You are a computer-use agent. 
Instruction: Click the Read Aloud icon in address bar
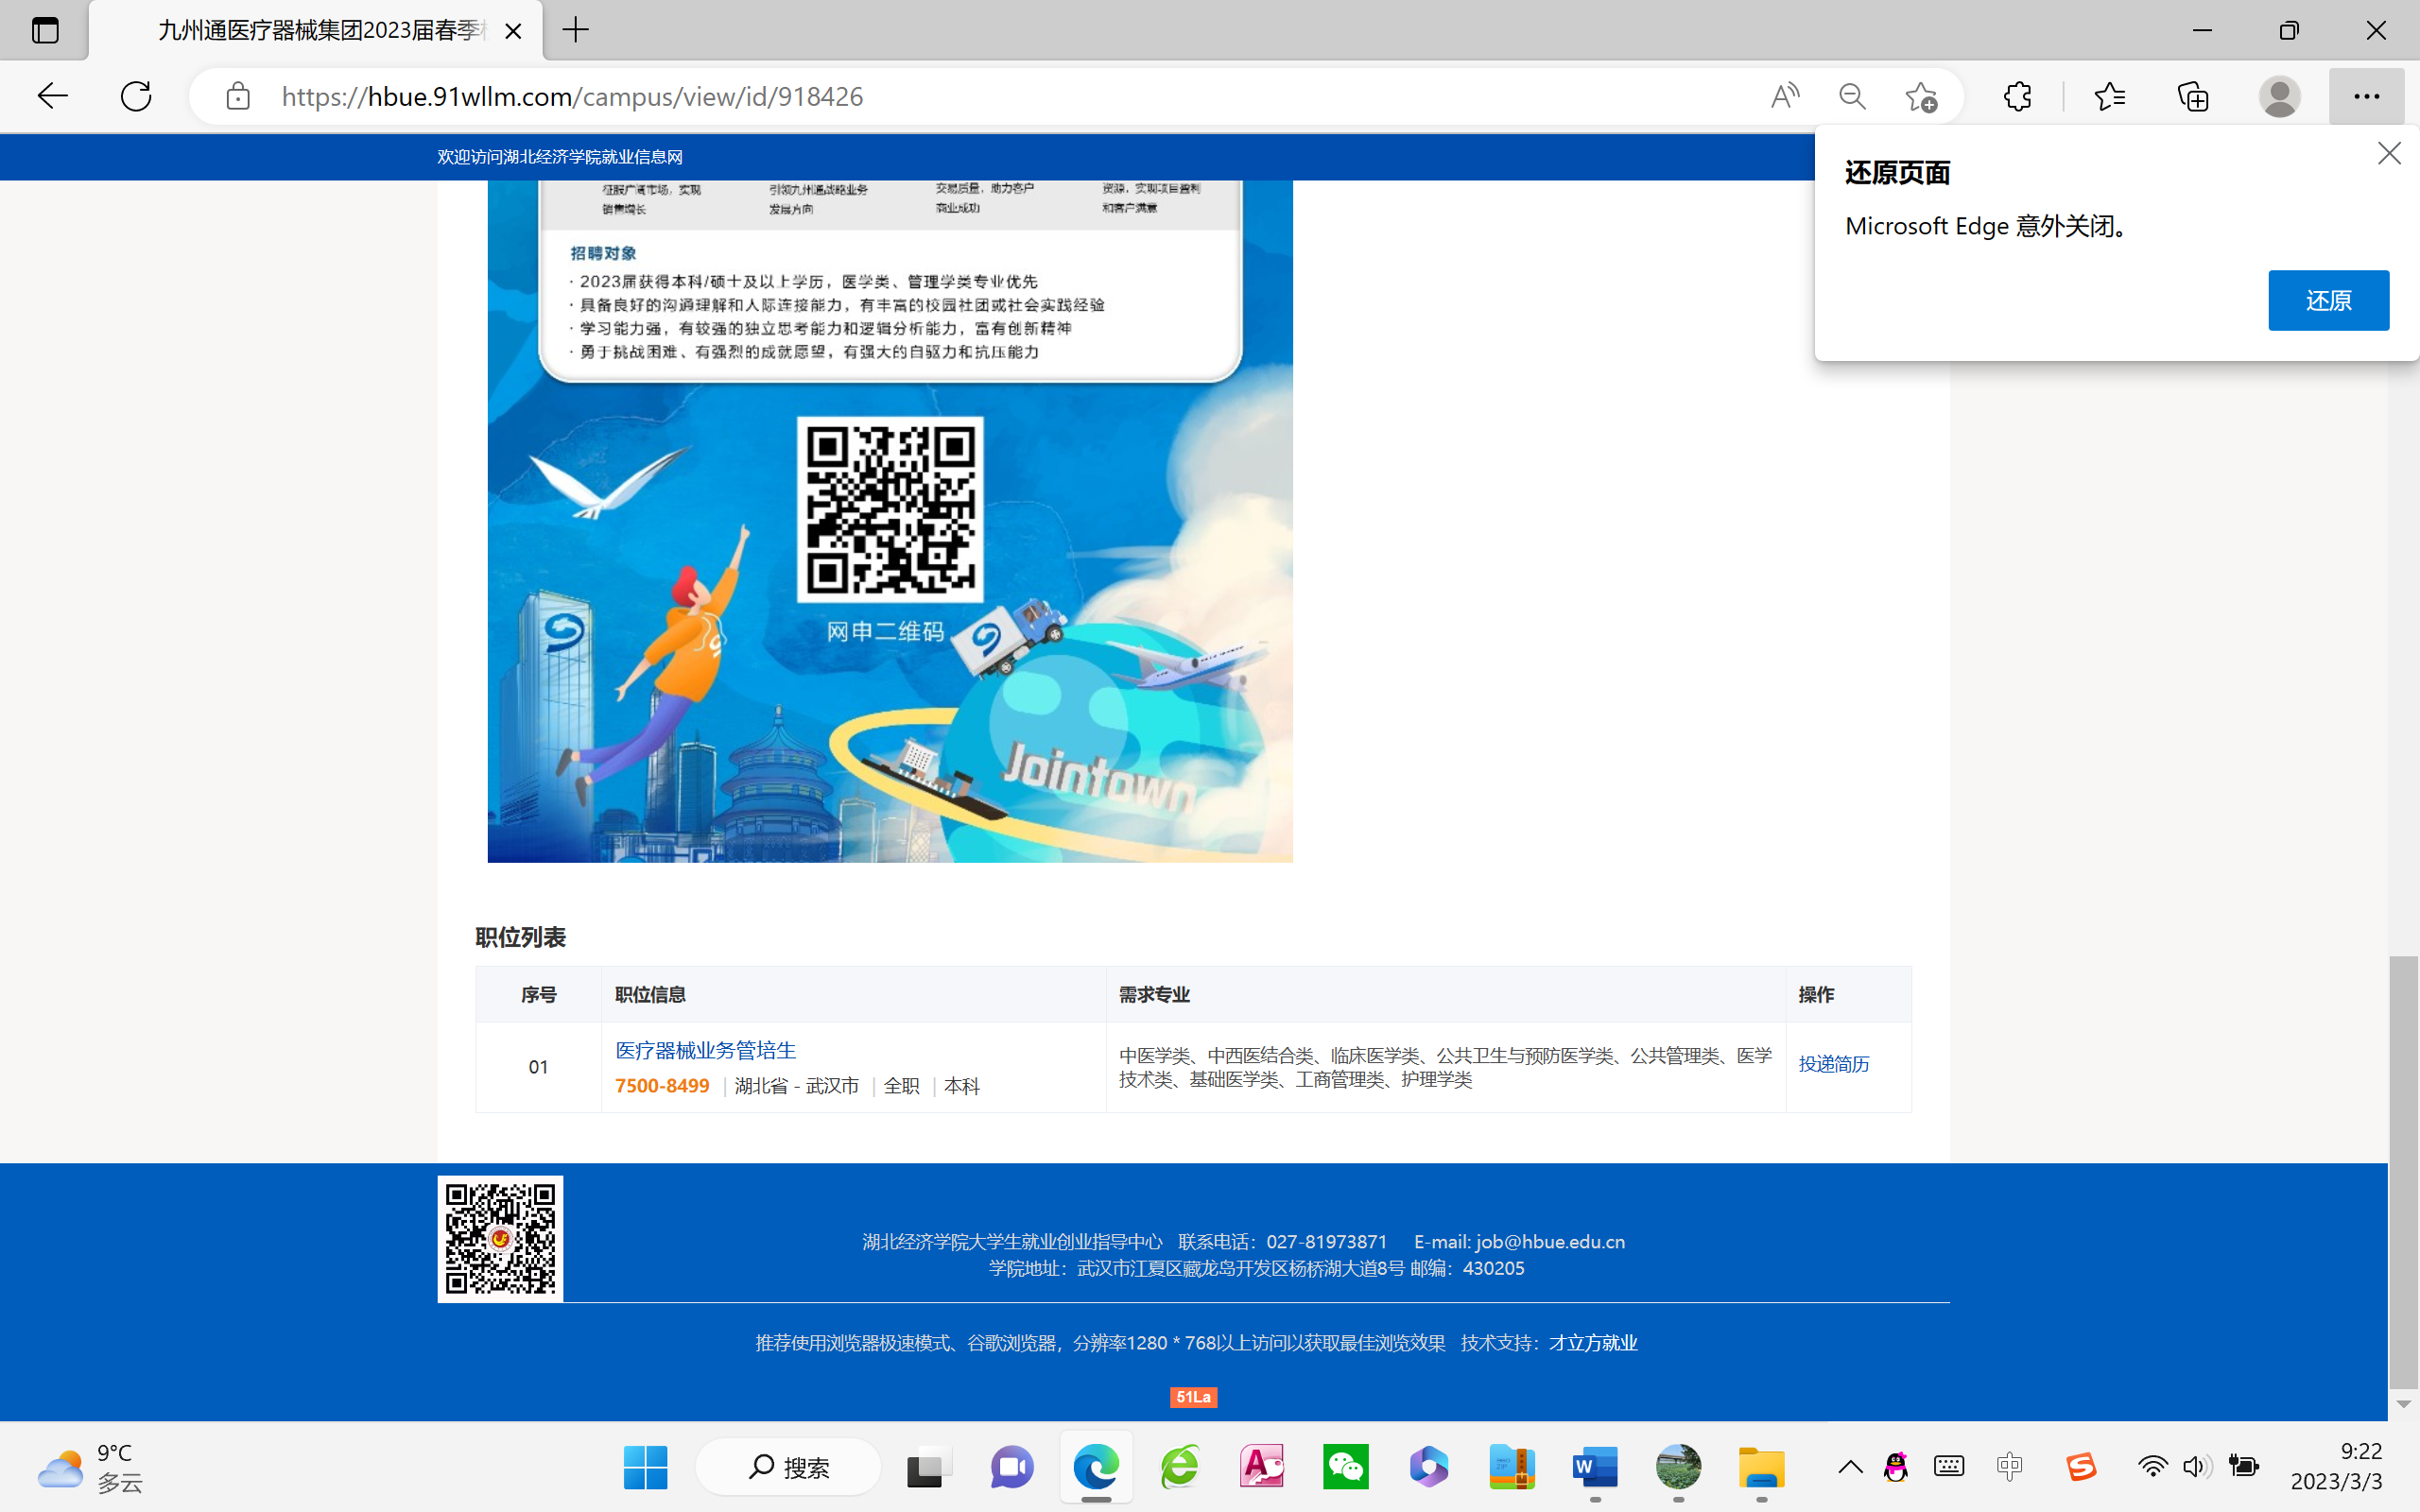click(x=1784, y=96)
